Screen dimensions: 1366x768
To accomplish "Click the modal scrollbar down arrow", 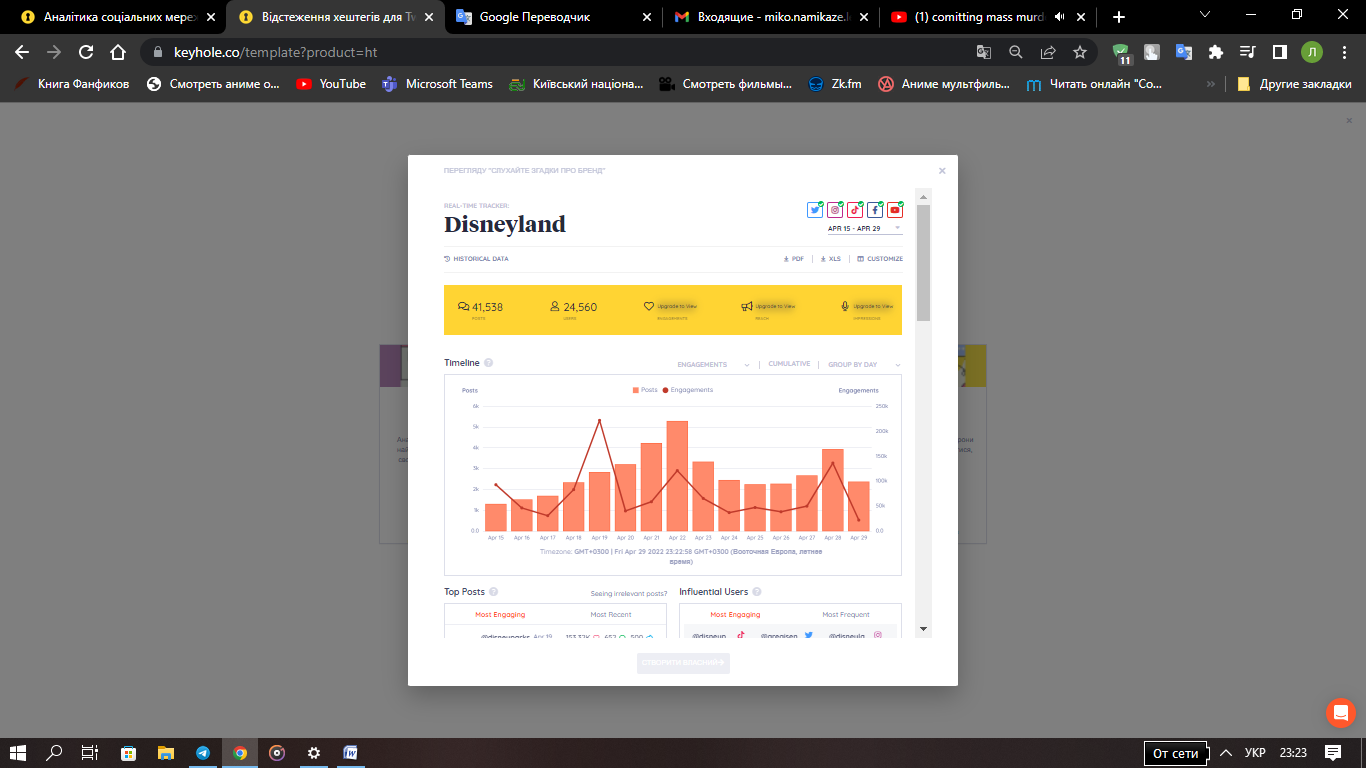I will [x=924, y=629].
